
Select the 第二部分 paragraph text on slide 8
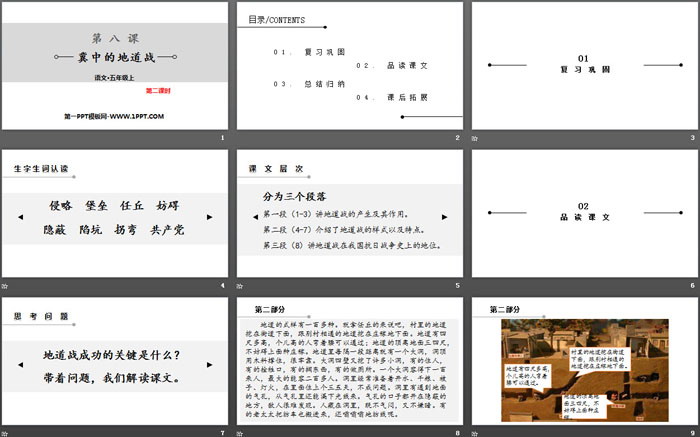pos(350,371)
